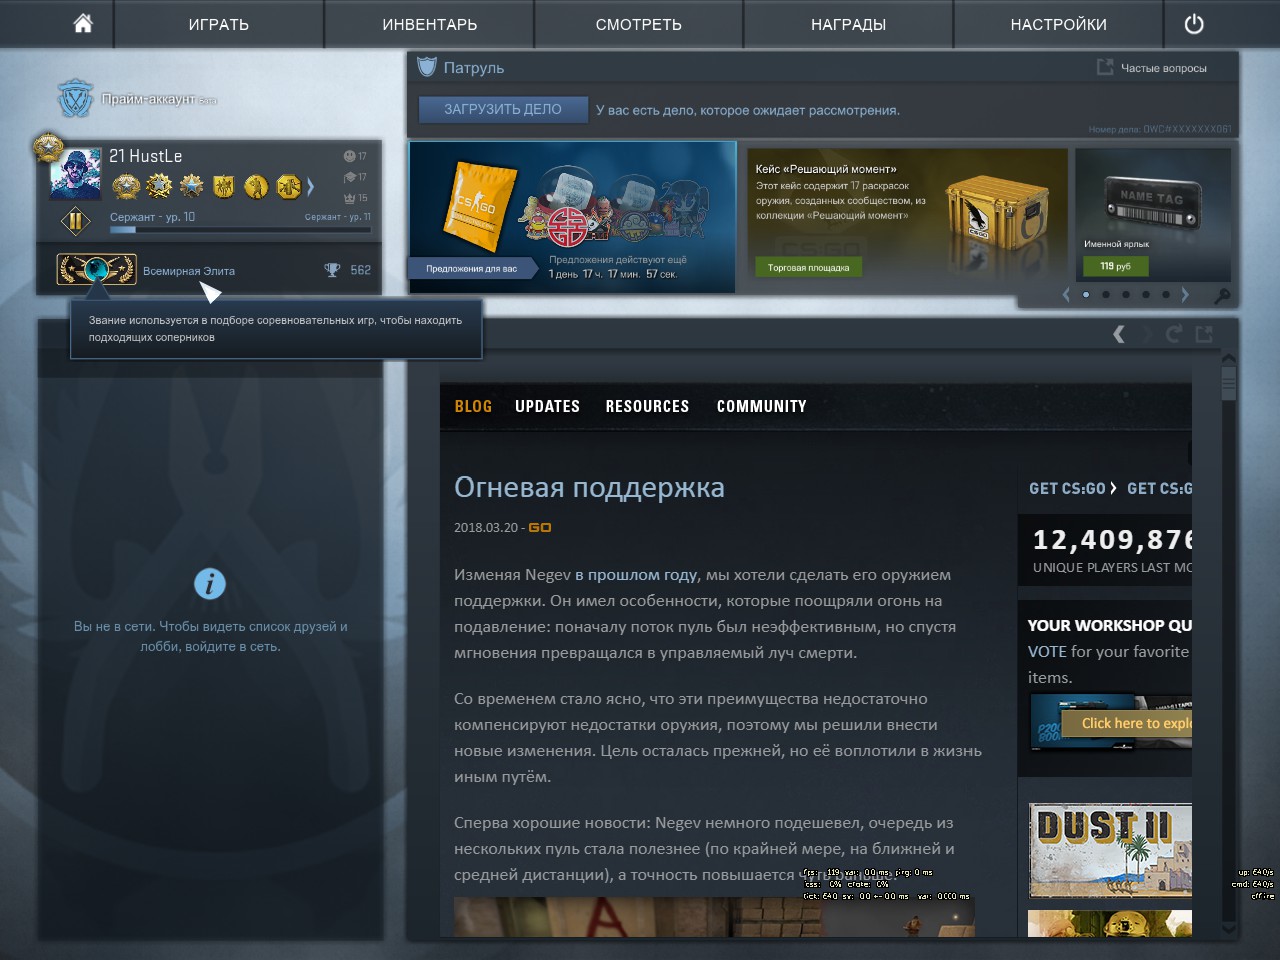Switch to the BLOG tab

point(473,406)
